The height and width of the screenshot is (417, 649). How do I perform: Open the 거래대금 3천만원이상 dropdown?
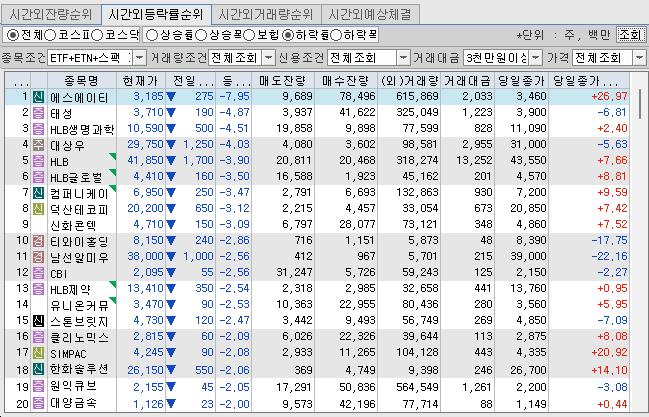tap(536, 58)
